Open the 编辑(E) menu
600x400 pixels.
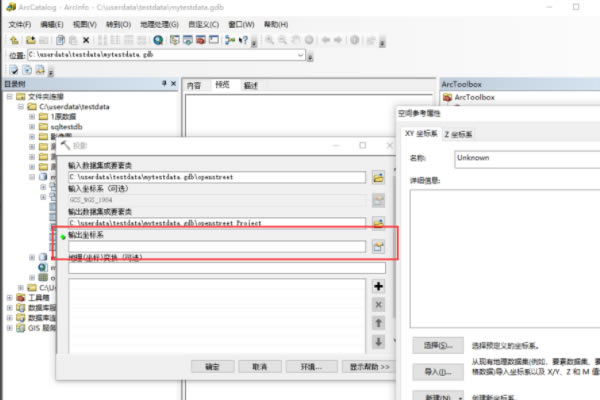[52, 24]
